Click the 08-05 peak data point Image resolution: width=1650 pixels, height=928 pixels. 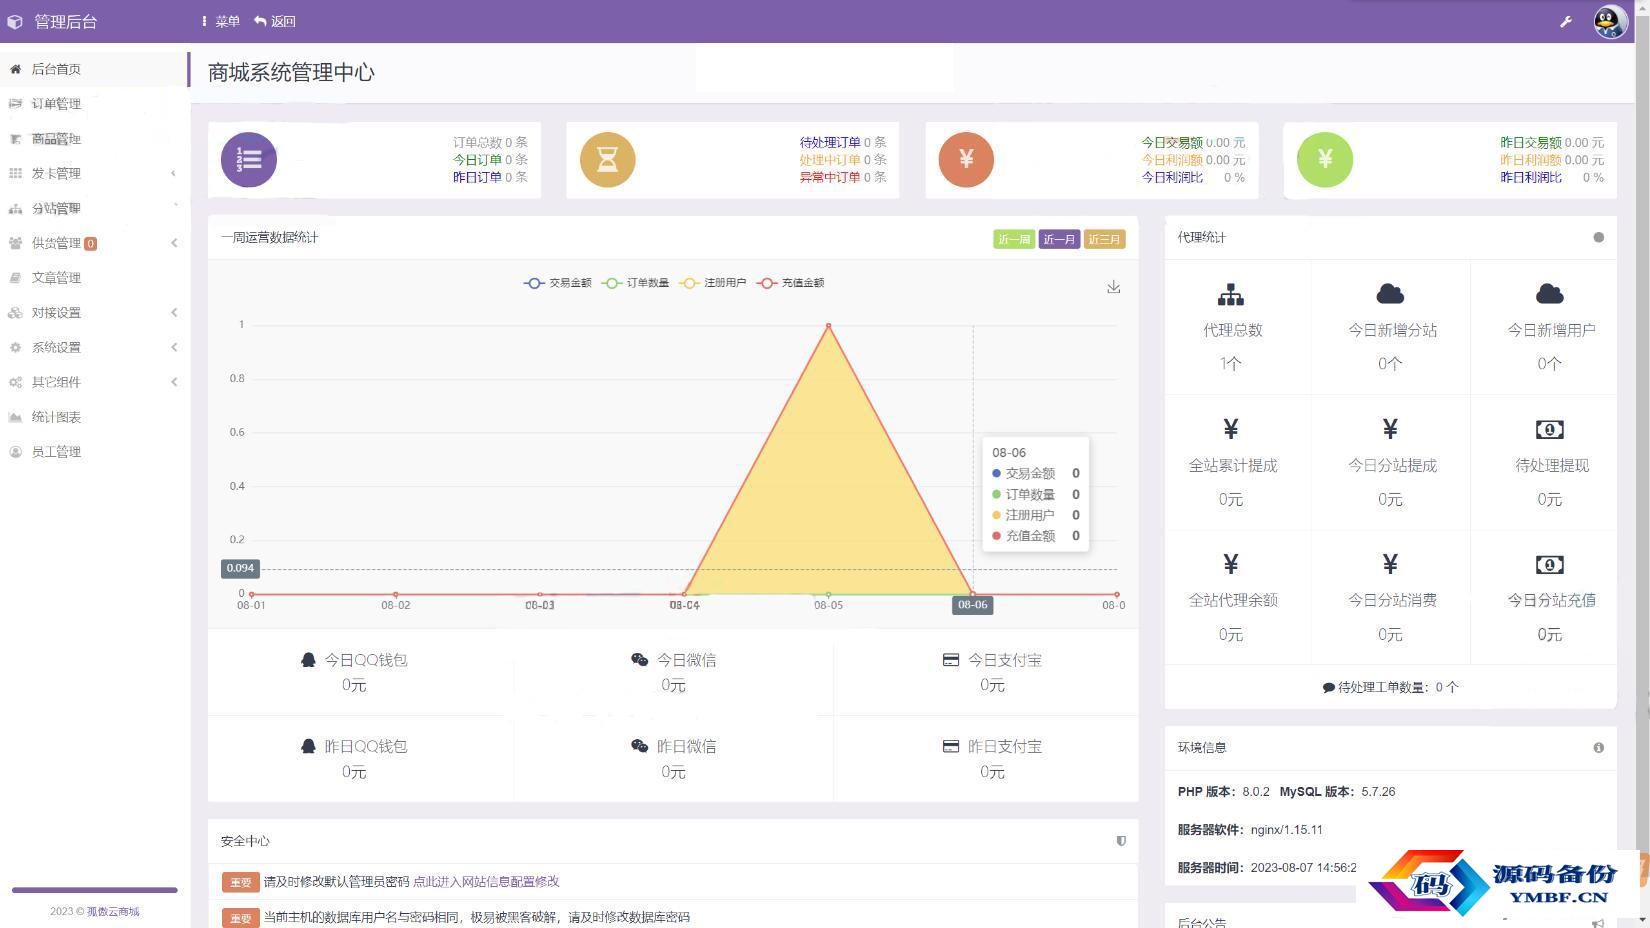(828, 325)
